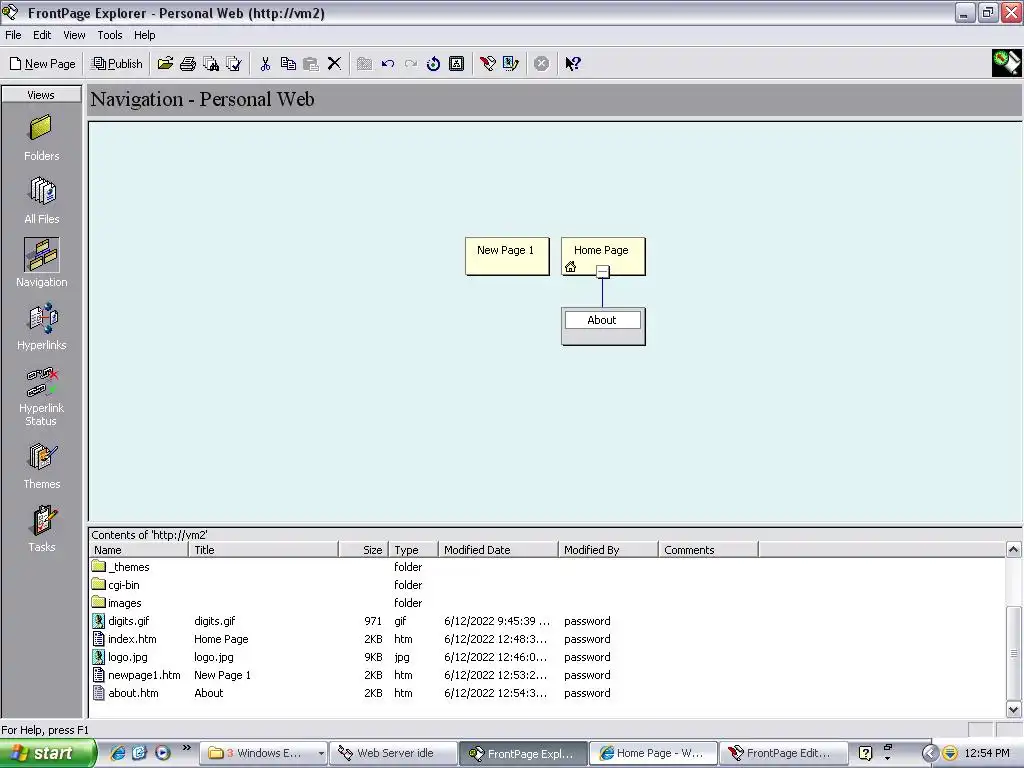Click the About label edit field
Viewport: 1024px width, 768px height.
point(602,320)
